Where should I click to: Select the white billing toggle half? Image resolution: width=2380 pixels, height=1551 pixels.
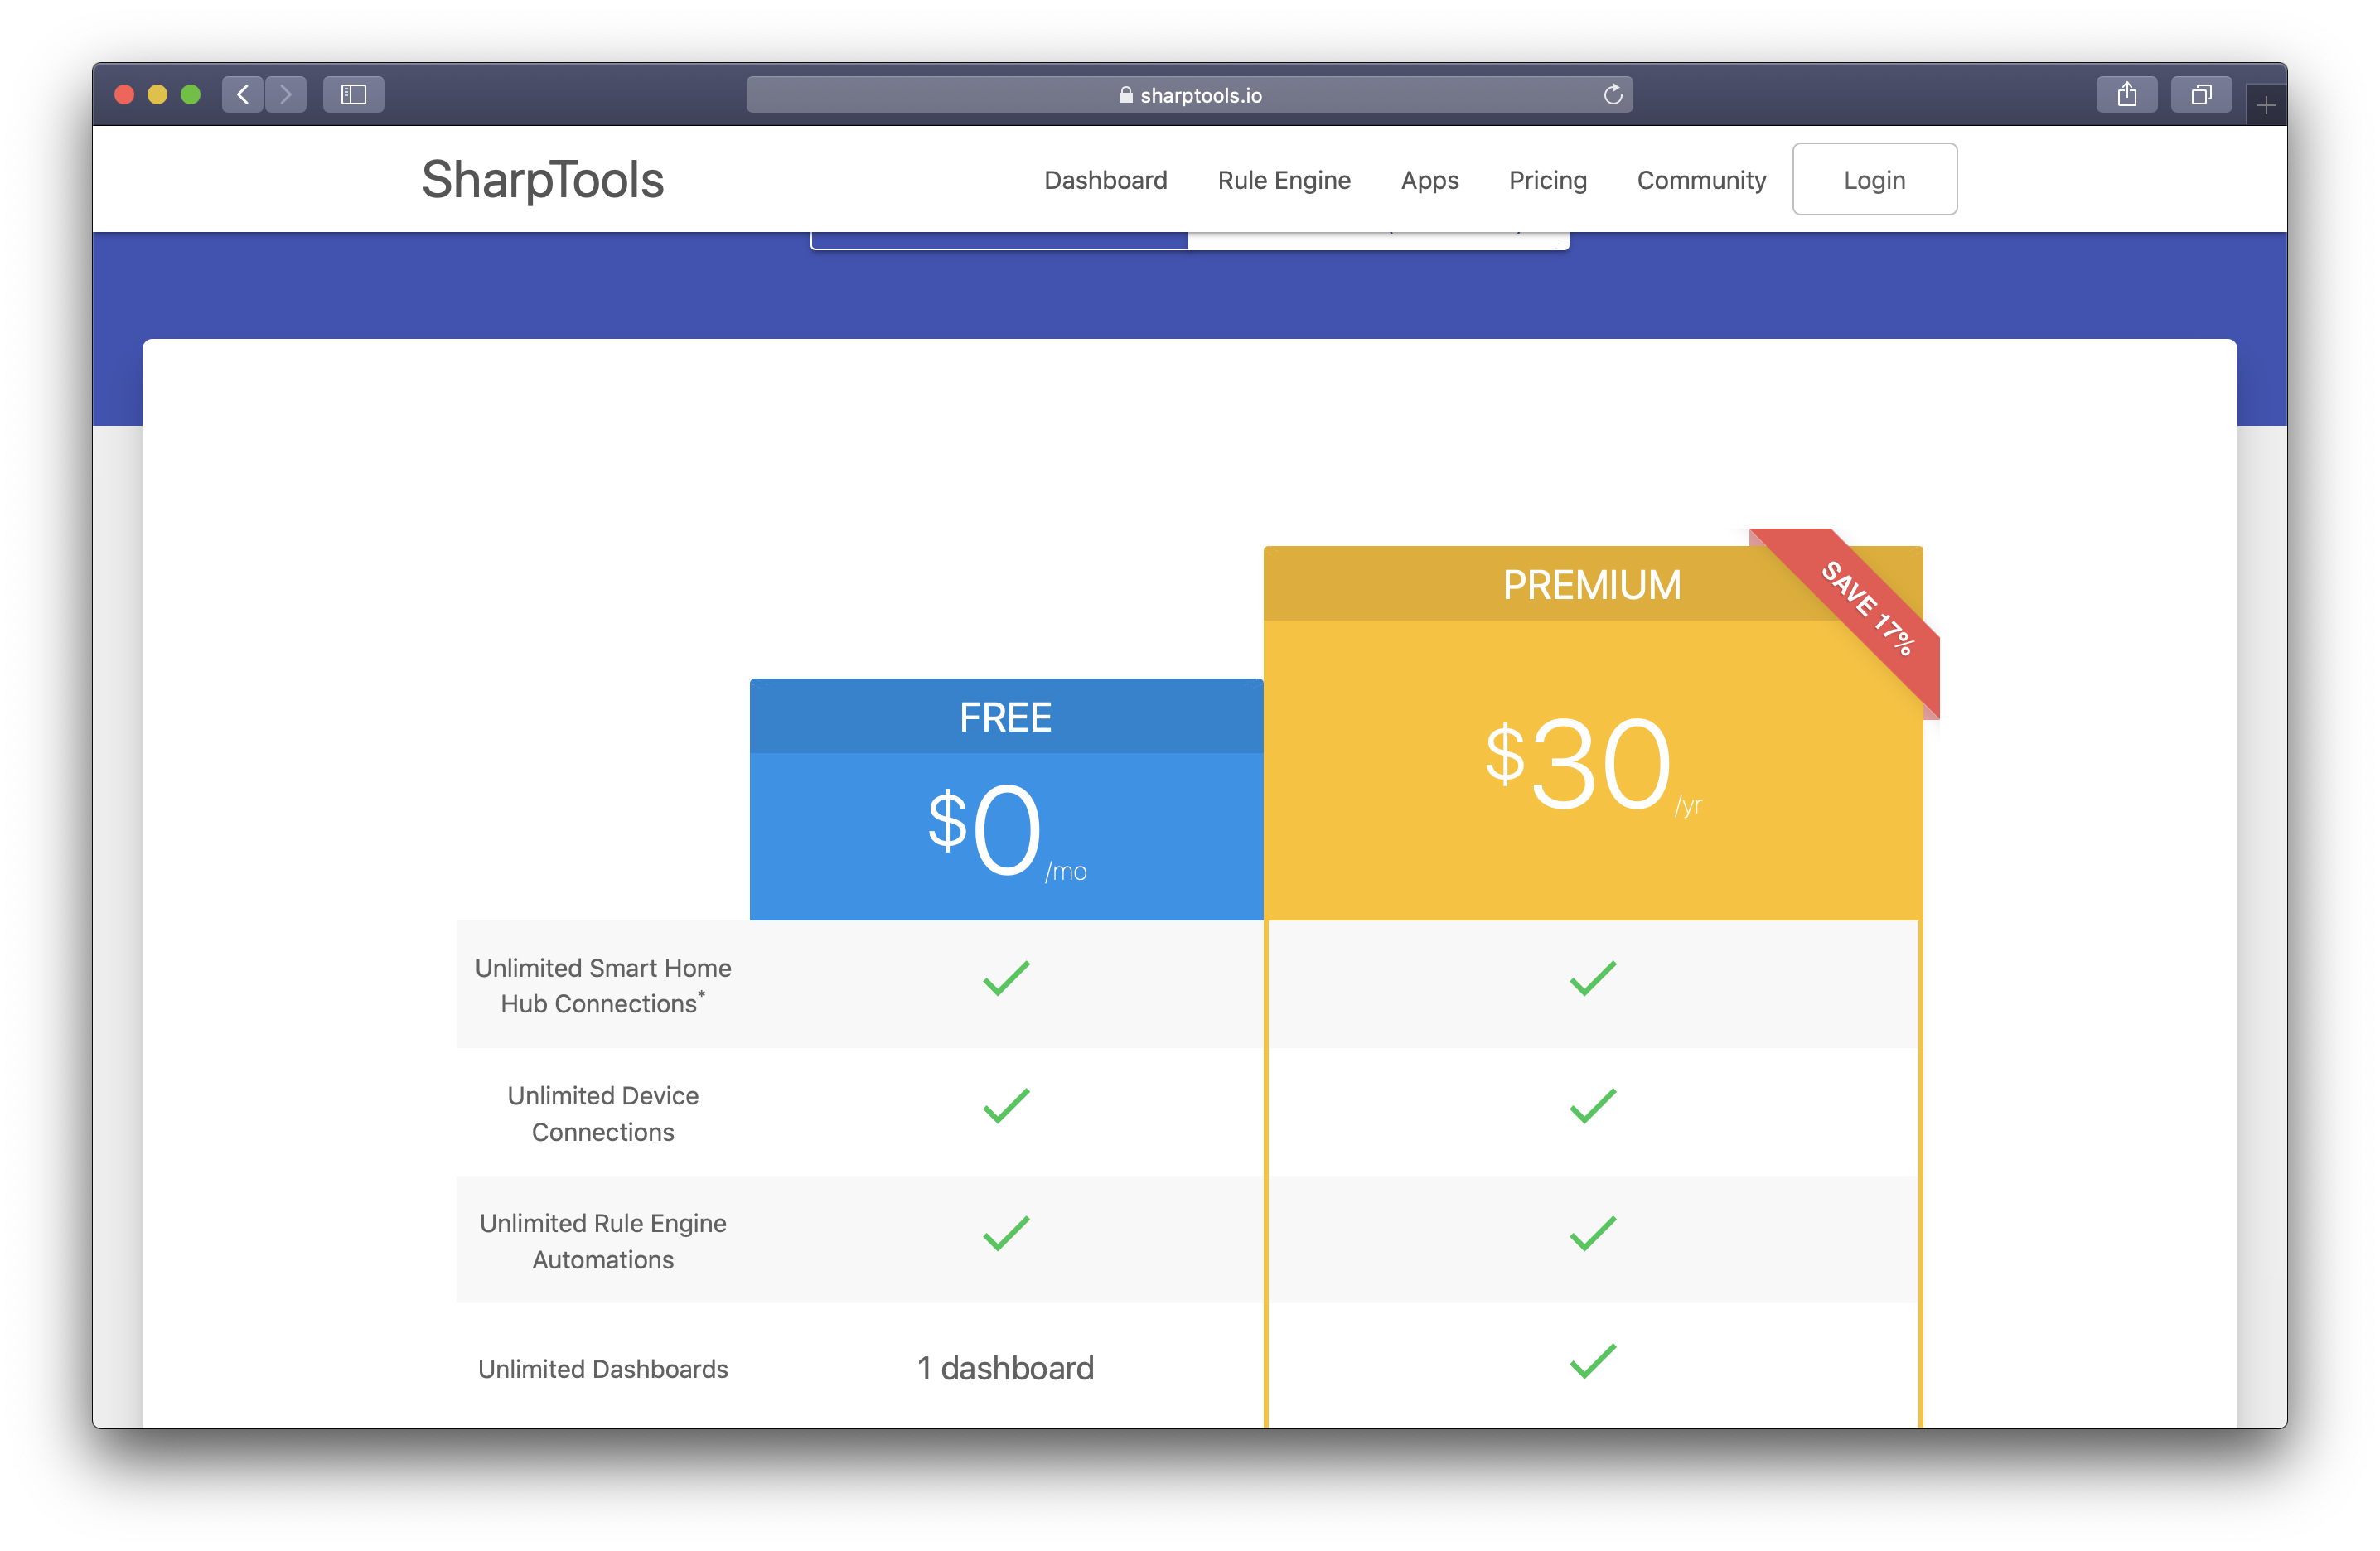click(x=1377, y=240)
